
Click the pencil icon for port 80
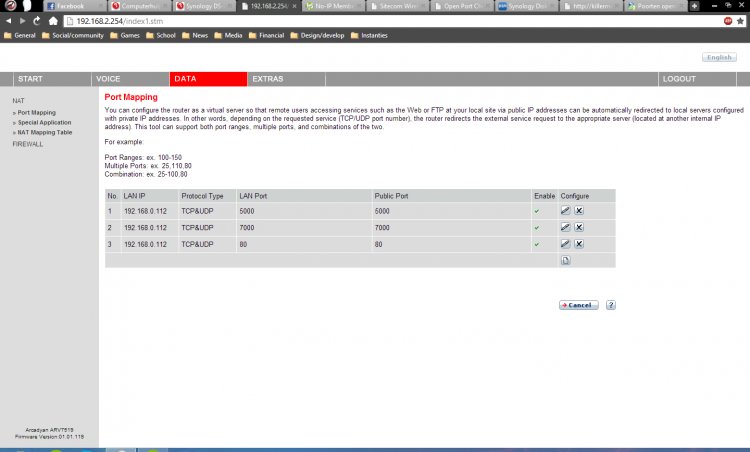click(566, 243)
